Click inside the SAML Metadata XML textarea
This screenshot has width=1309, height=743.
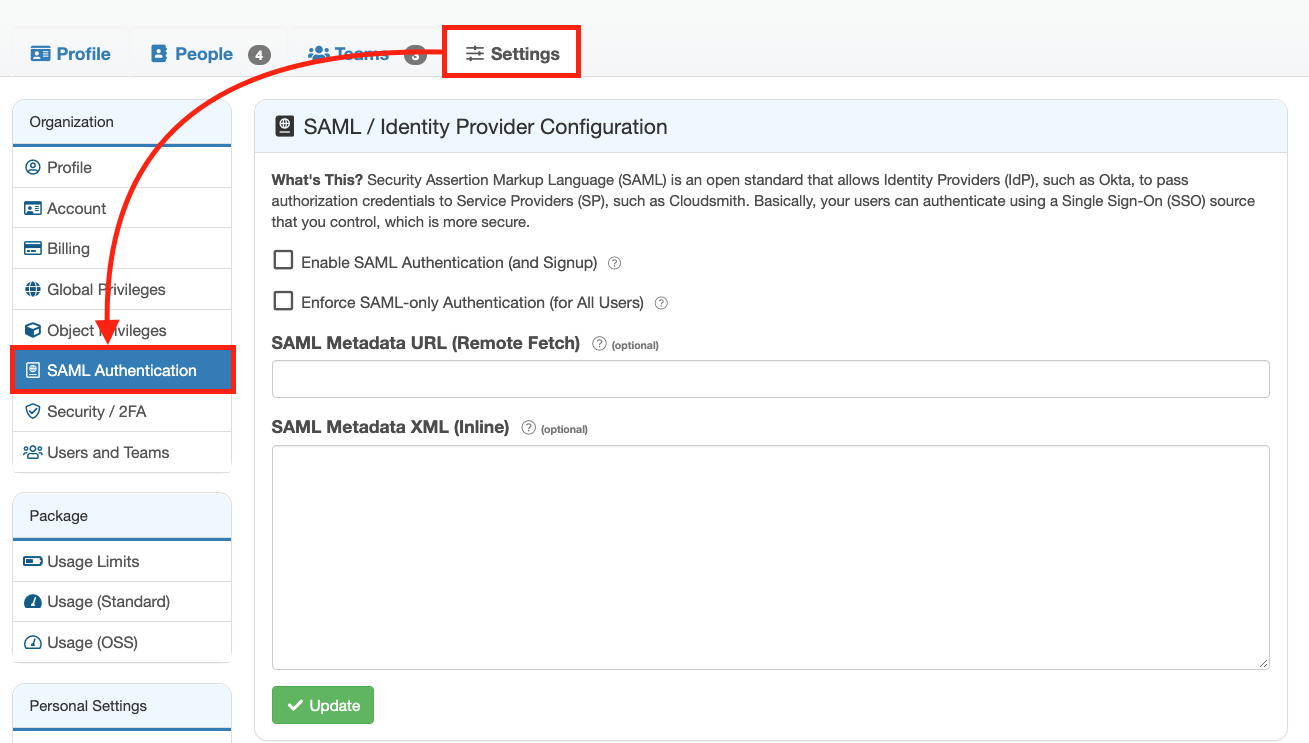pyautogui.click(x=770, y=557)
